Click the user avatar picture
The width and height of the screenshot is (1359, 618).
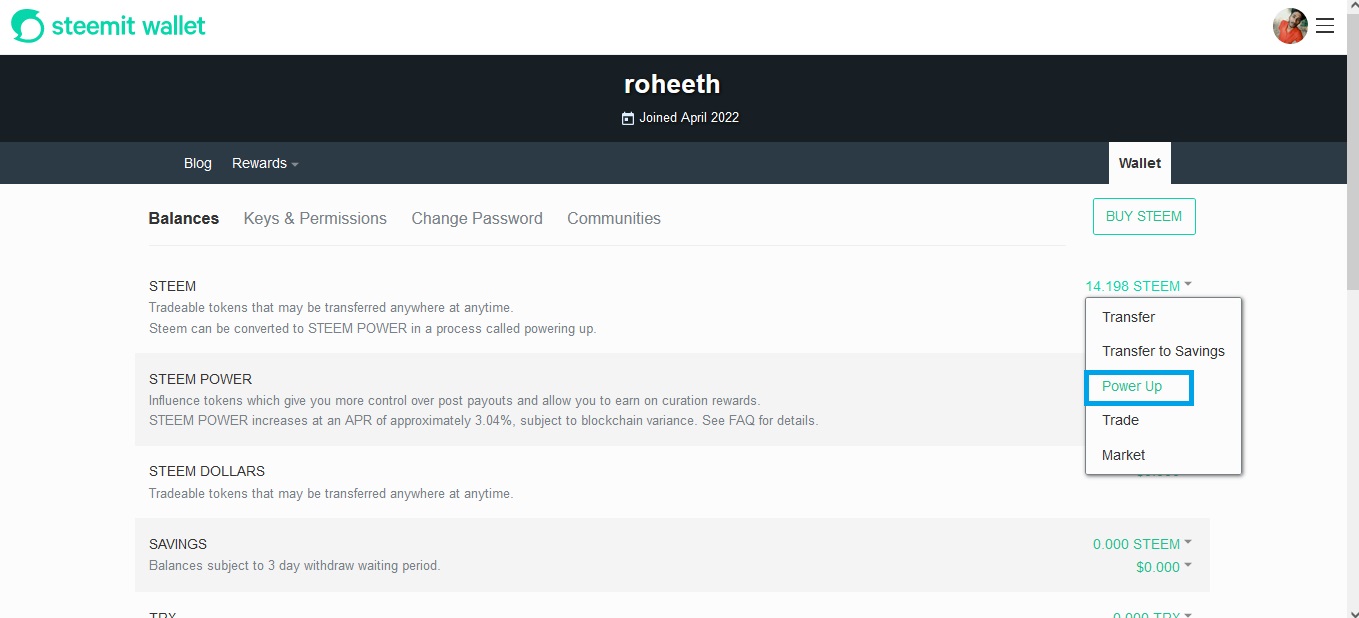click(x=1290, y=26)
